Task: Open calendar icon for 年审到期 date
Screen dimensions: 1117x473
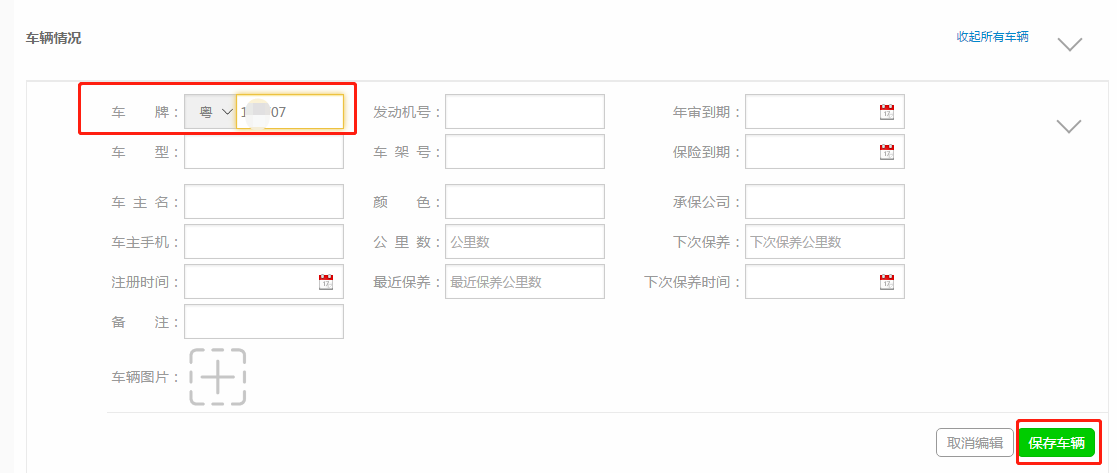Action: coord(886,112)
